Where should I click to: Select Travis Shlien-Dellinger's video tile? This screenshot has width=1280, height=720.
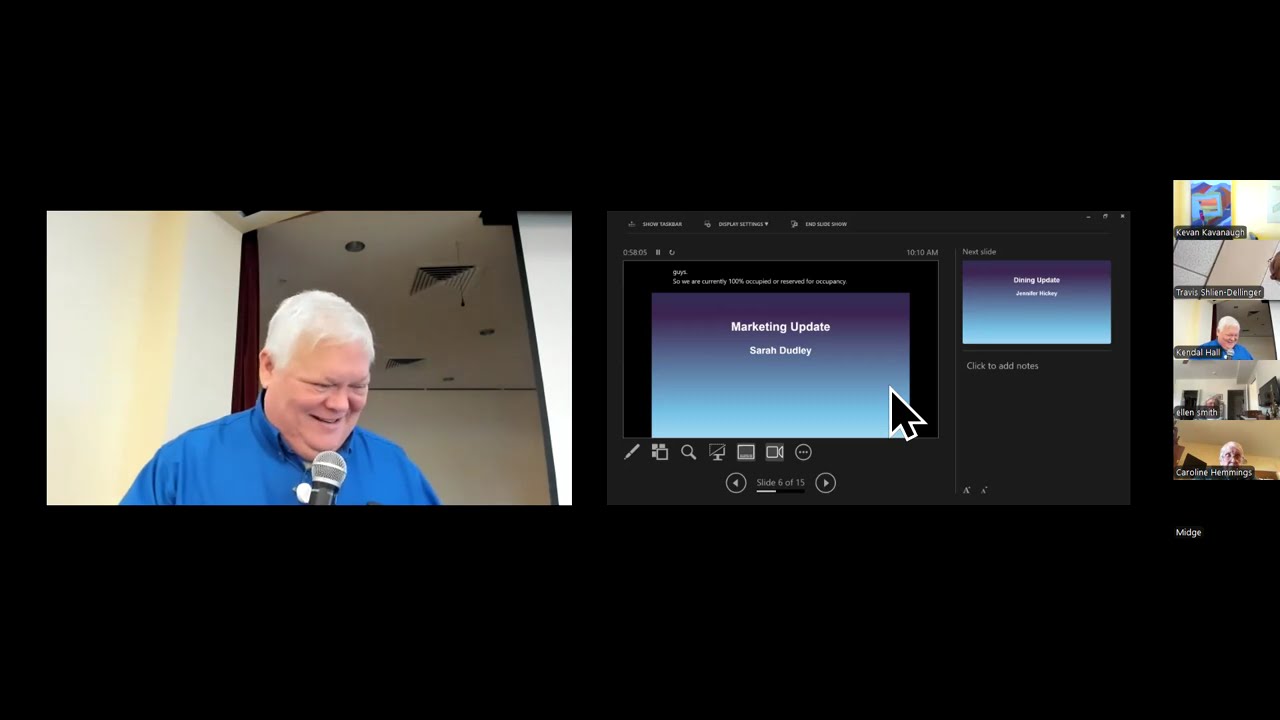pyautogui.click(x=1226, y=270)
